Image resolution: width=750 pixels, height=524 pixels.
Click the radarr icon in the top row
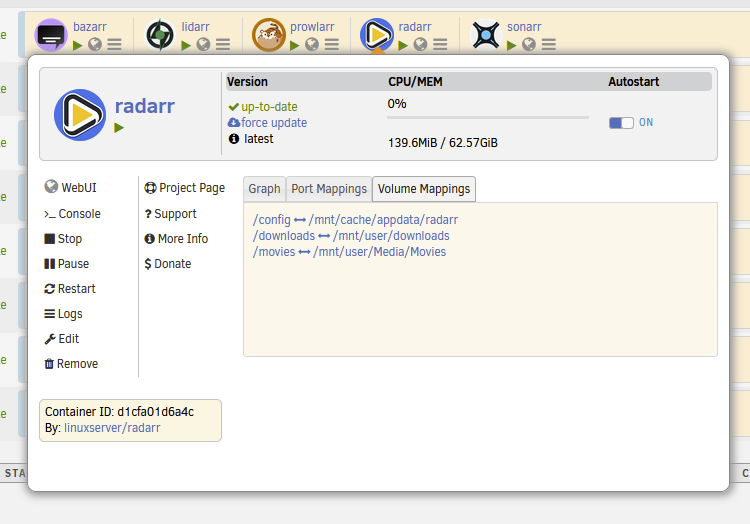377,34
